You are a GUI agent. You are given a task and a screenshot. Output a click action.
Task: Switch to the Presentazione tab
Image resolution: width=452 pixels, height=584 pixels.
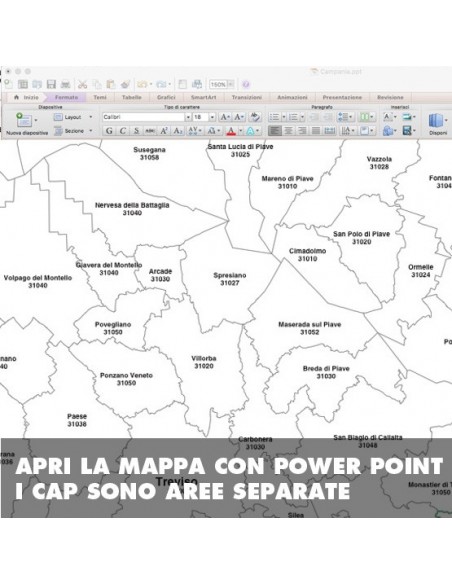tap(342, 97)
